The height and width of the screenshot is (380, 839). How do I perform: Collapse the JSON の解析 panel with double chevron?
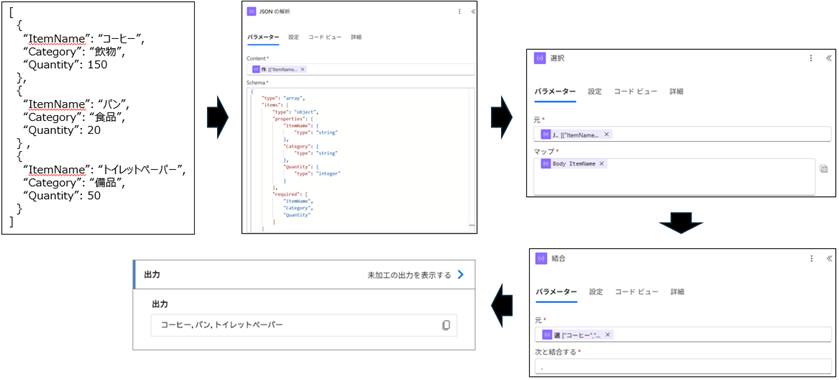click(472, 11)
